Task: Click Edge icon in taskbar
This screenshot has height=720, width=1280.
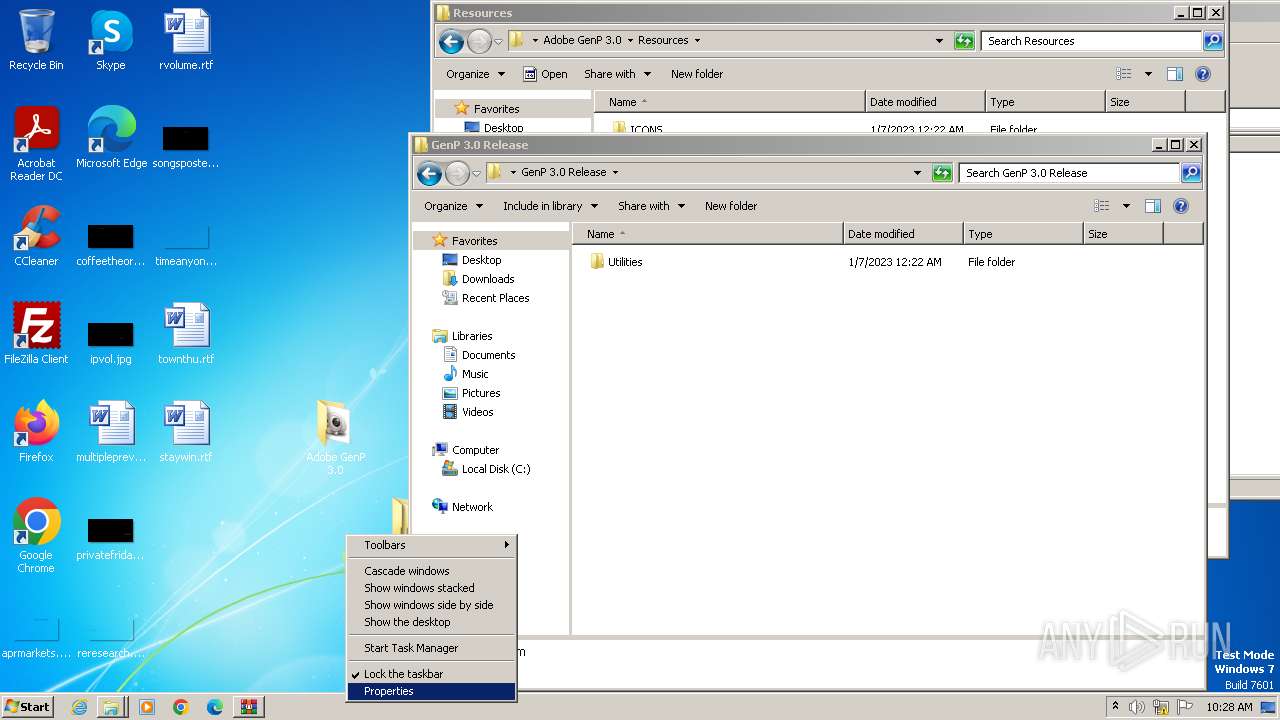Action: point(215,707)
